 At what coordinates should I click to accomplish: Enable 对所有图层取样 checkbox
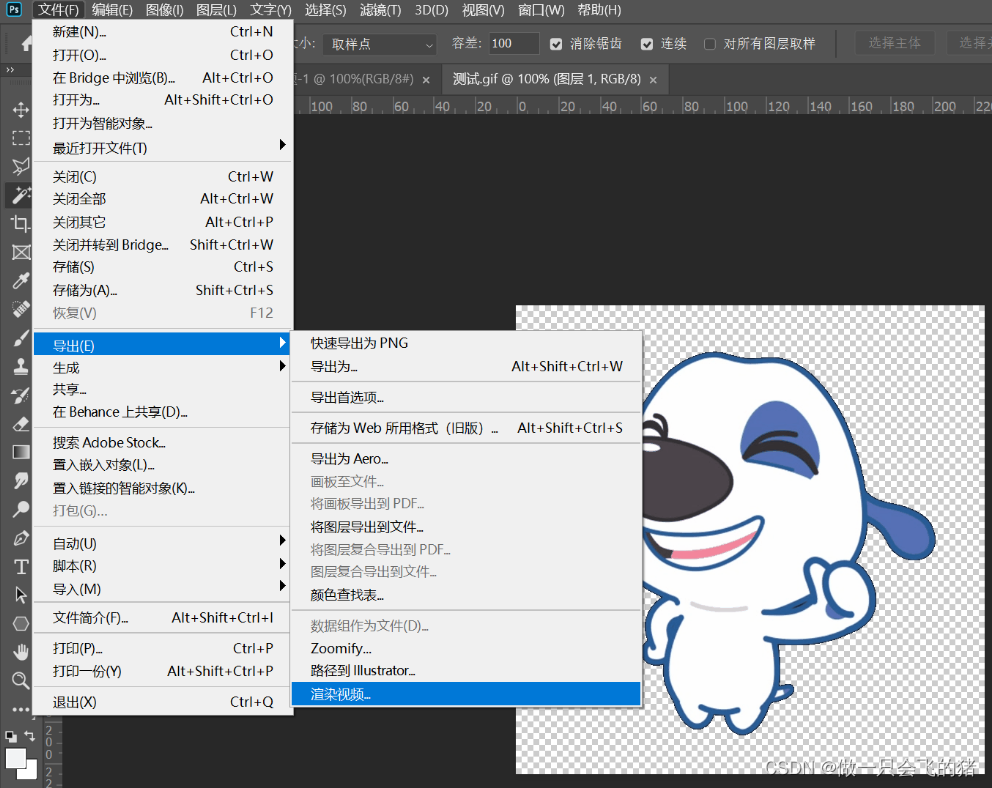click(x=710, y=44)
